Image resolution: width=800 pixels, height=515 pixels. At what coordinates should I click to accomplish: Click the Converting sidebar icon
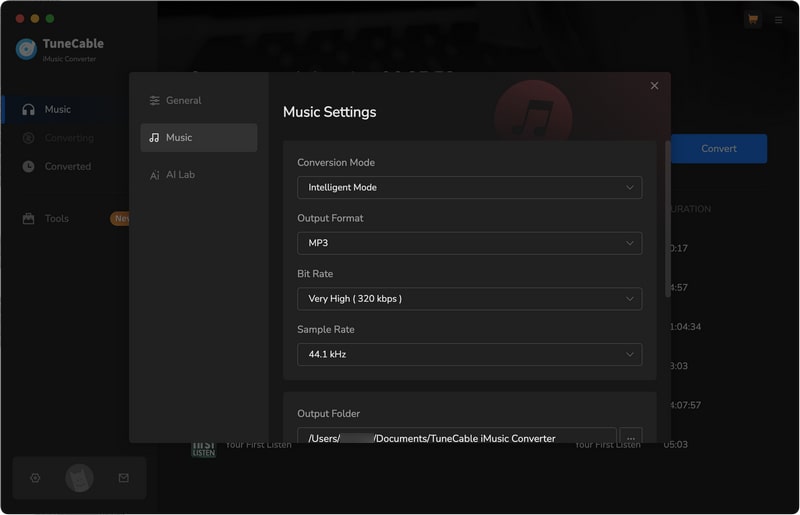29,138
